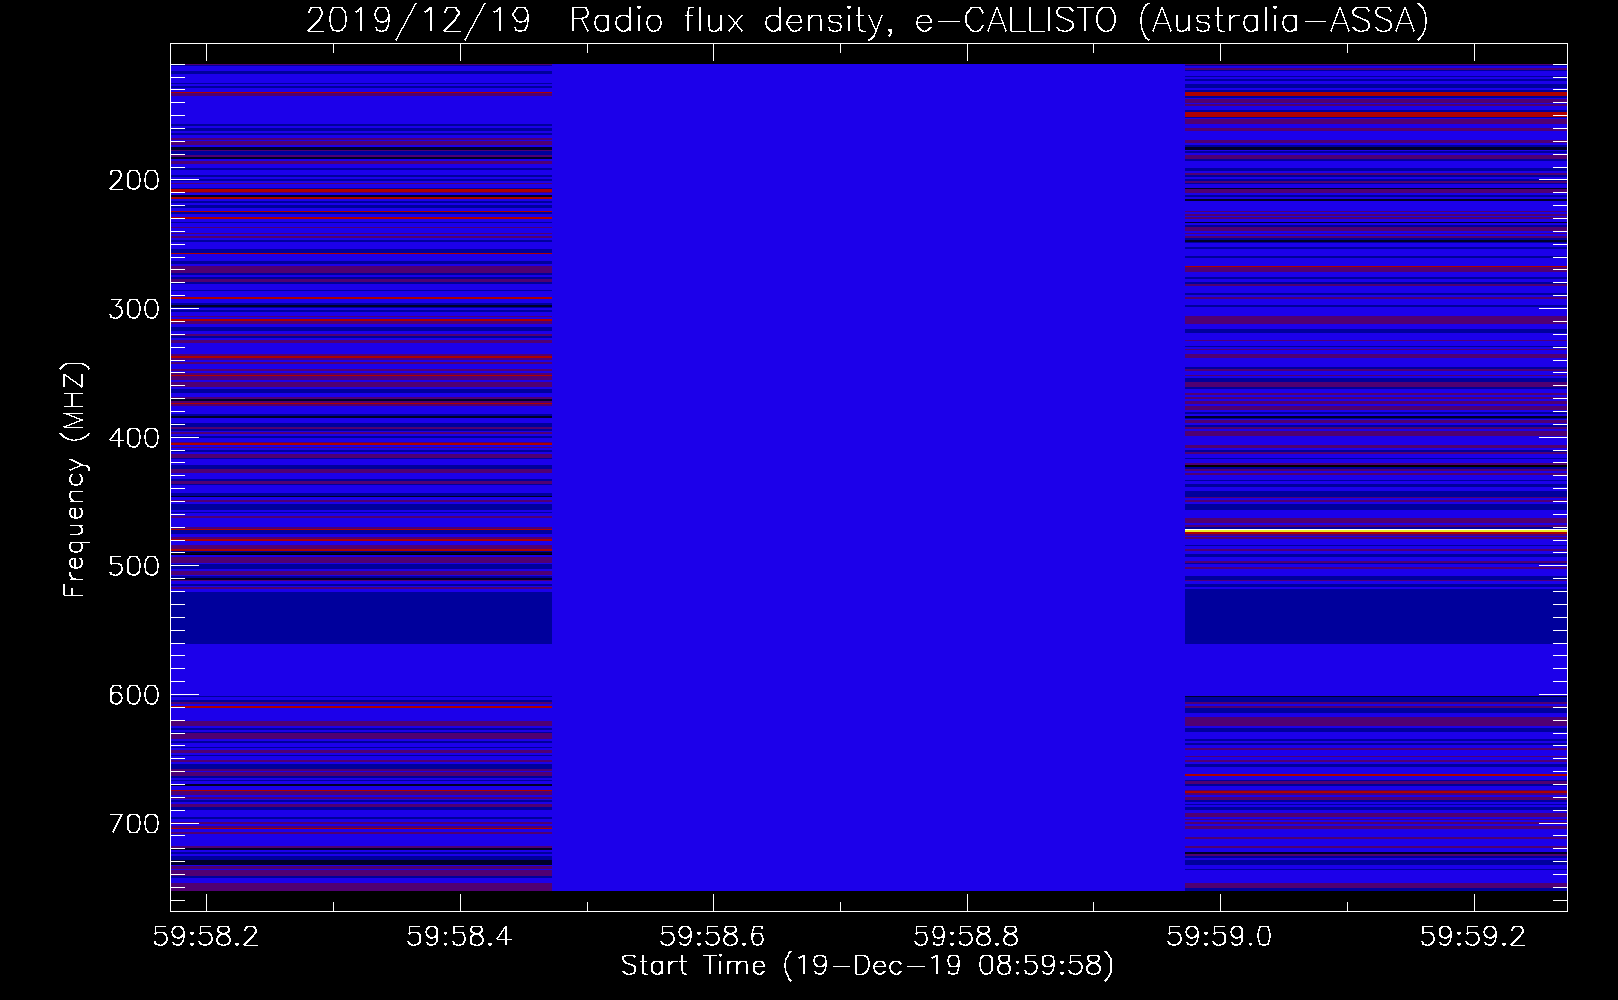The height and width of the screenshot is (1000, 1618).
Task: Click the bright white emission line near 470 MHz
Action: 1376,530
